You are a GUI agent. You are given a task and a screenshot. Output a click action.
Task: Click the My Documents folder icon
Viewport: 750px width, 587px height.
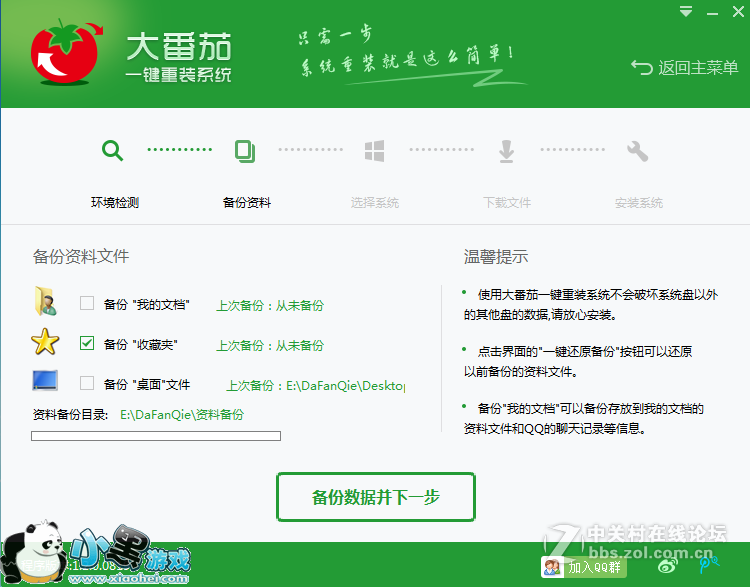pos(46,301)
